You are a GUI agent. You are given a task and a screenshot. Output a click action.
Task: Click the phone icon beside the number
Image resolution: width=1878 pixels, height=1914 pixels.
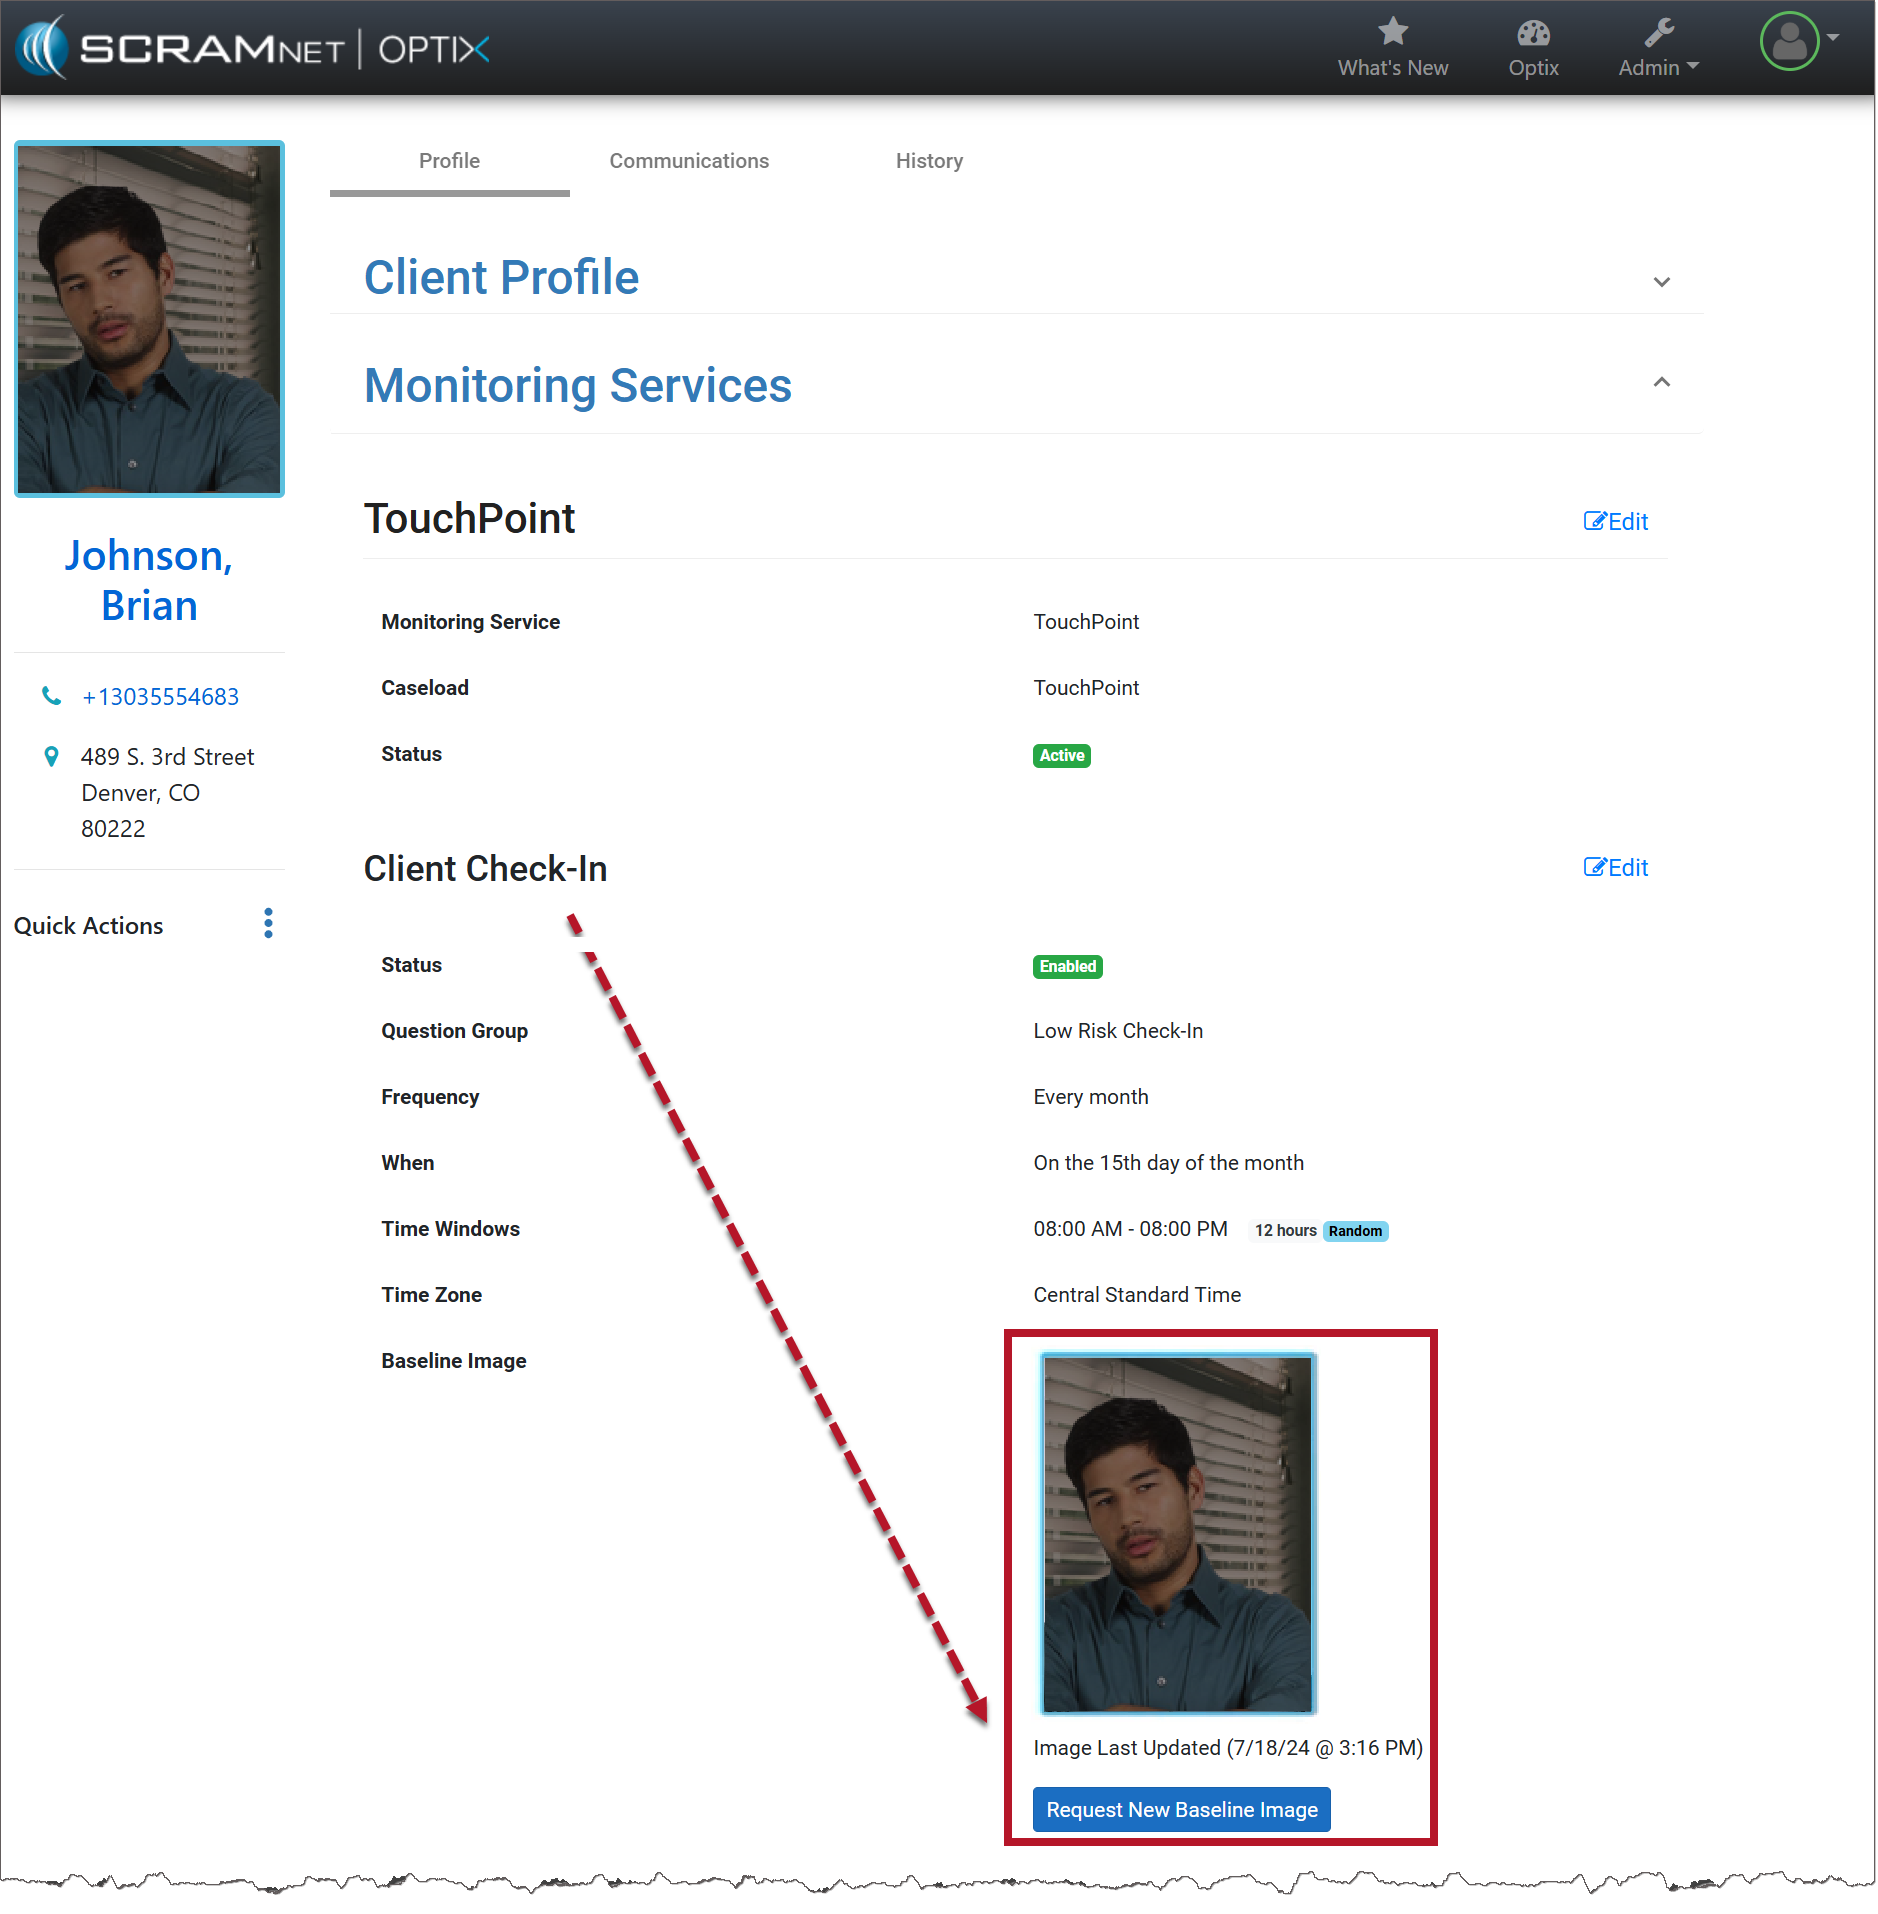[x=51, y=696]
